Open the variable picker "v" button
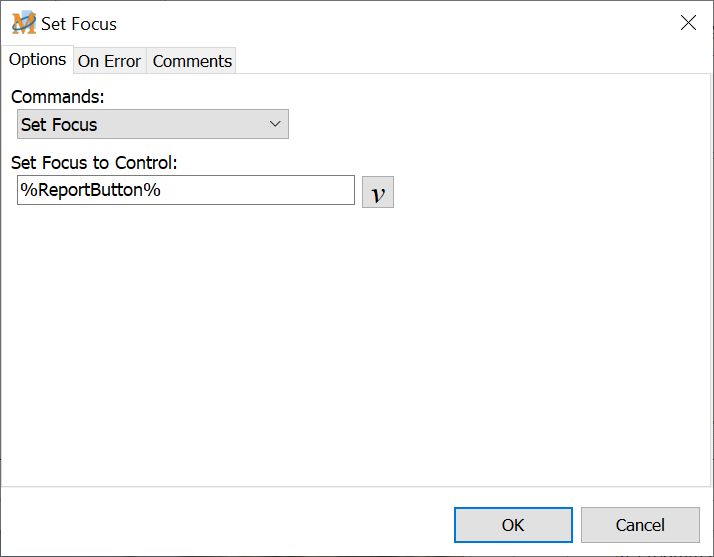The width and height of the screenshot is (714, 557). click(378, 192)
